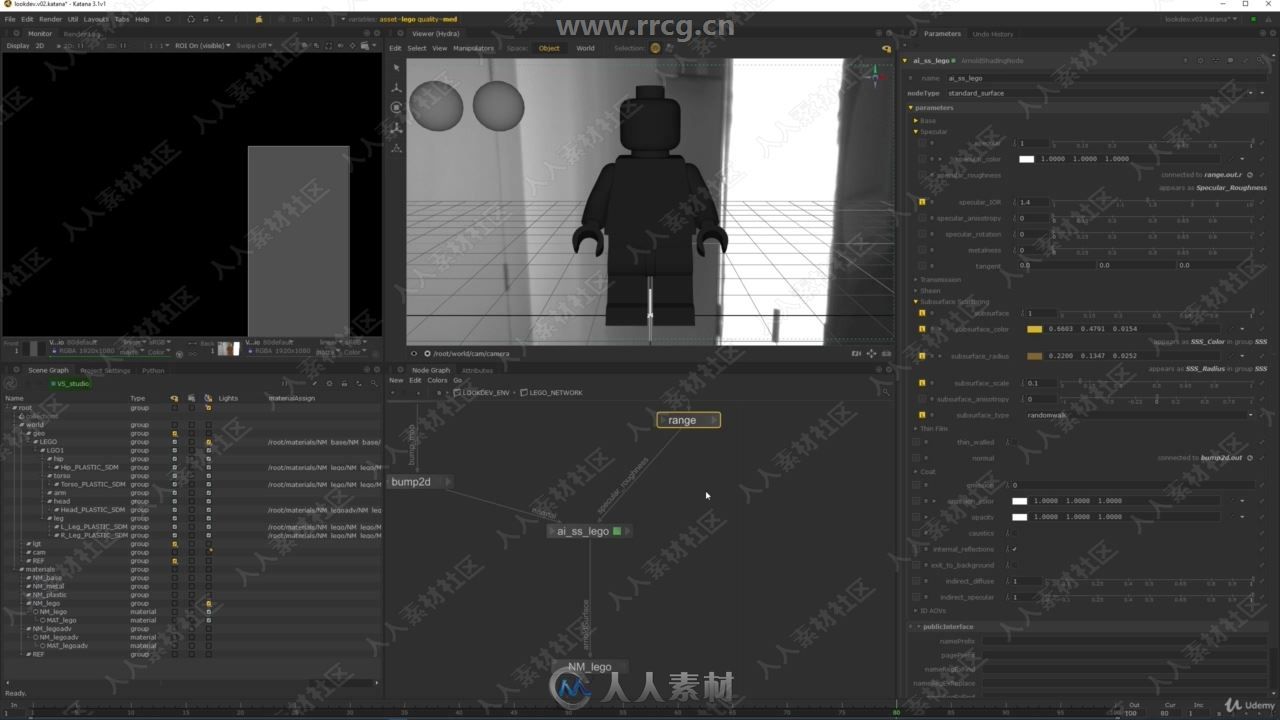1280x720 pixels.
Task: Switch to the Undo History tab
Action: tap(992, 34)
